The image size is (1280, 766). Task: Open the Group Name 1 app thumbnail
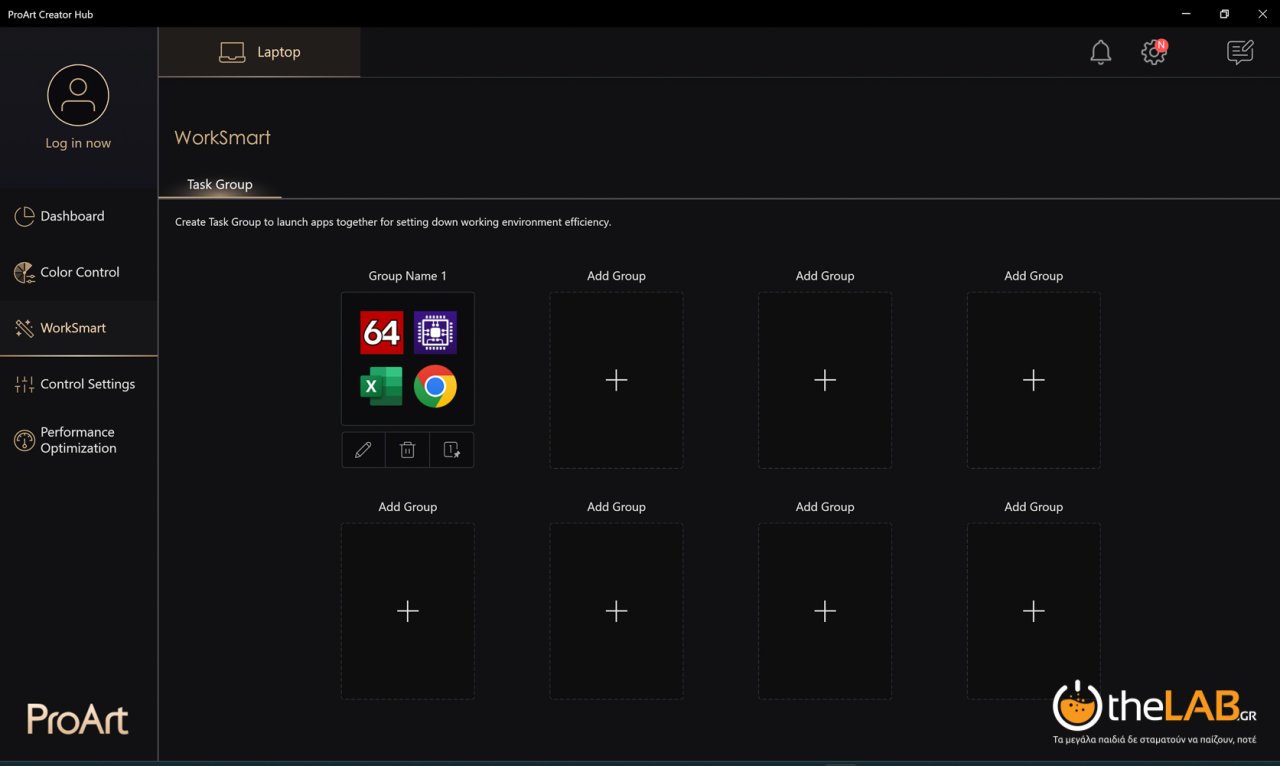click(x=408, y=359)
